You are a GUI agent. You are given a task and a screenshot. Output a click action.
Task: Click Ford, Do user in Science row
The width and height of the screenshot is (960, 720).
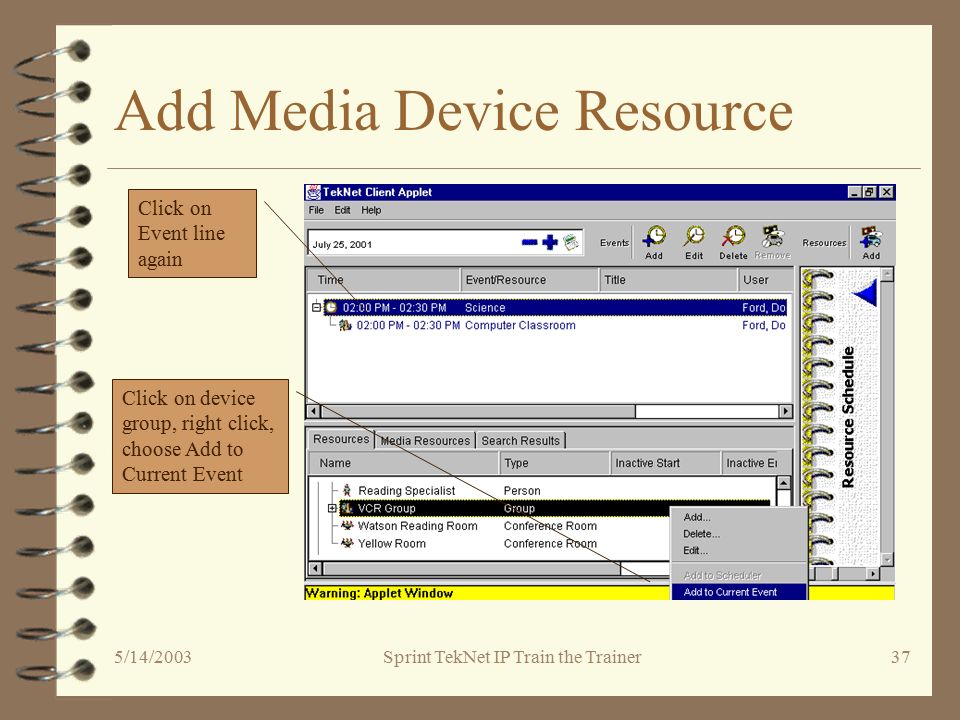pyautogui.click(x=763, y=307)
